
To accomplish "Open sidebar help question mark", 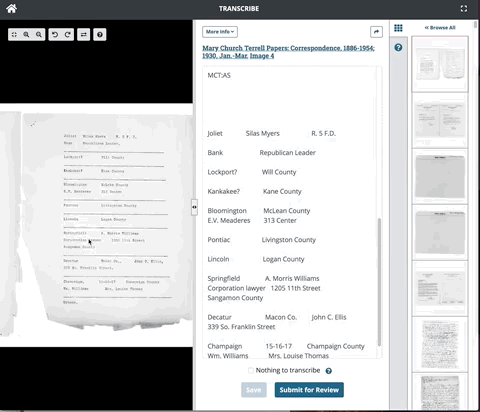I will click(398, 47).
